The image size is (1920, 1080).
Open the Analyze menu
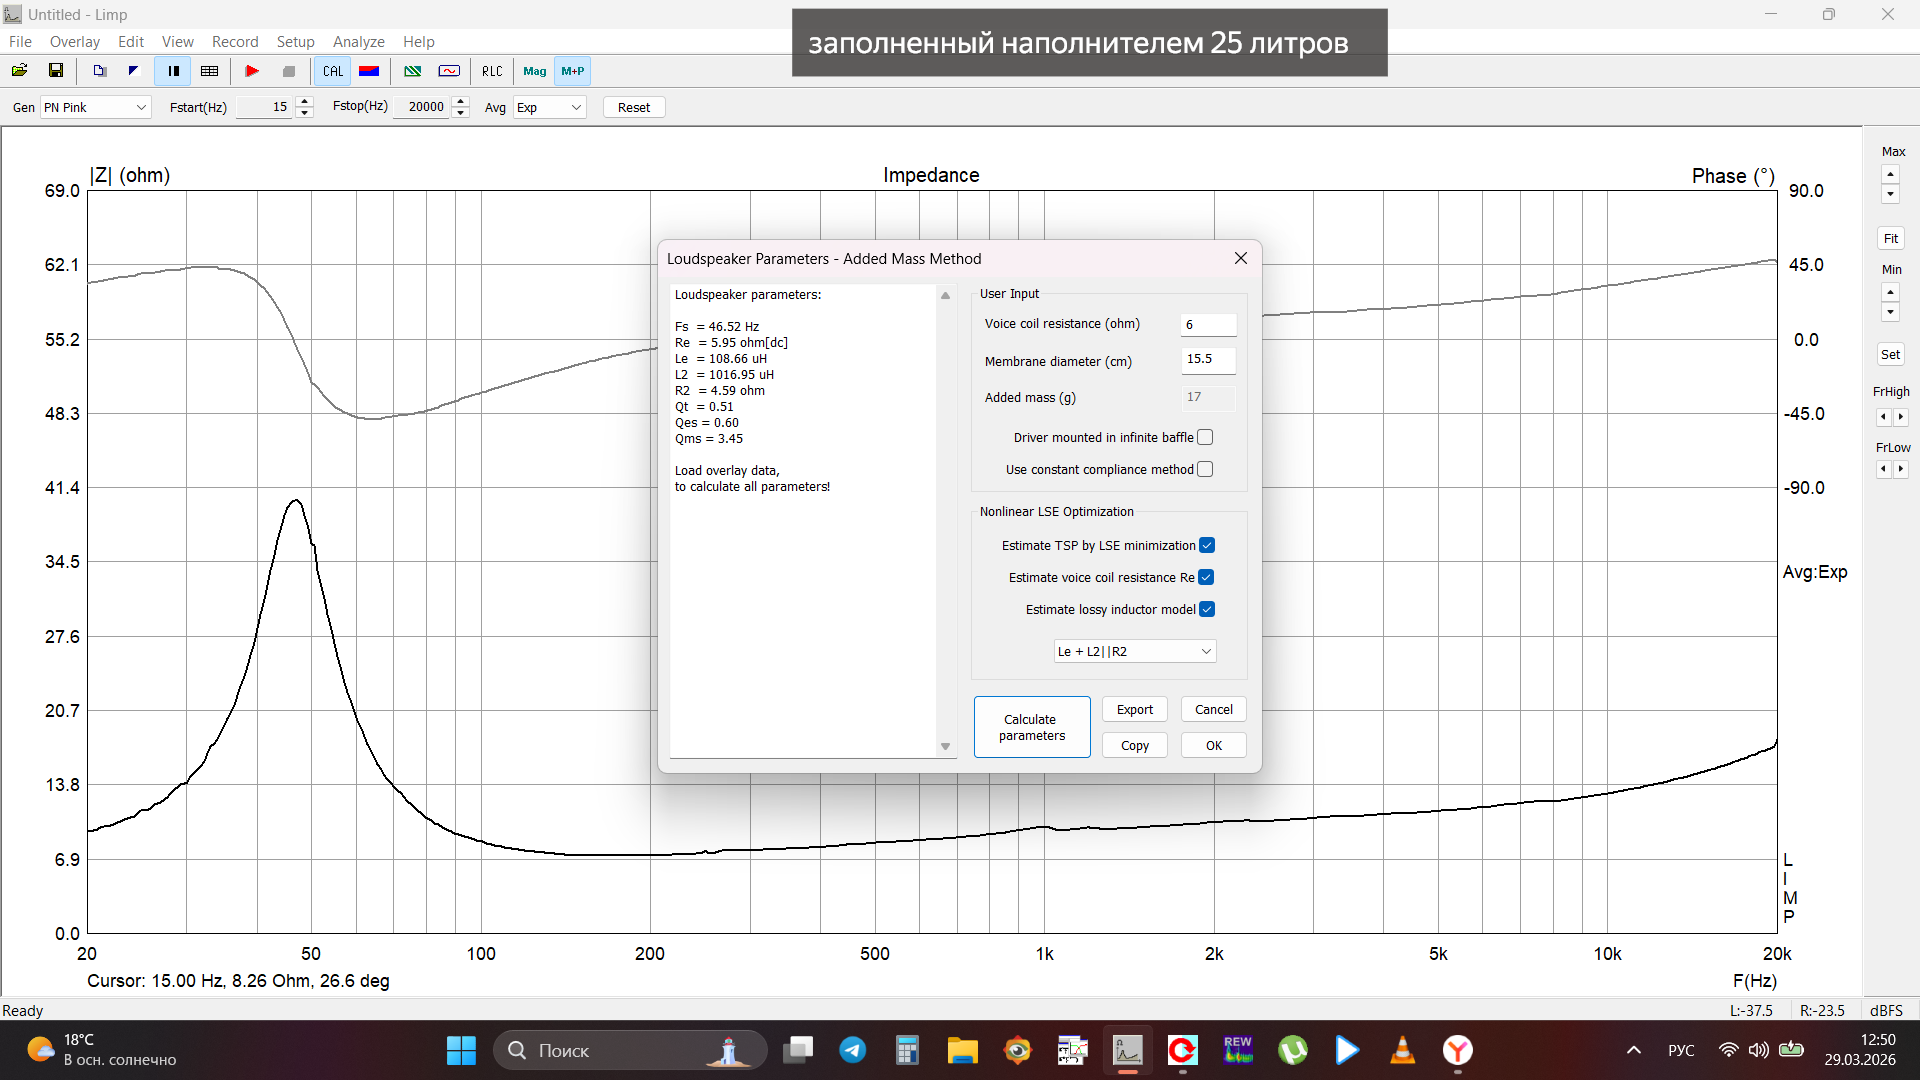358,41
